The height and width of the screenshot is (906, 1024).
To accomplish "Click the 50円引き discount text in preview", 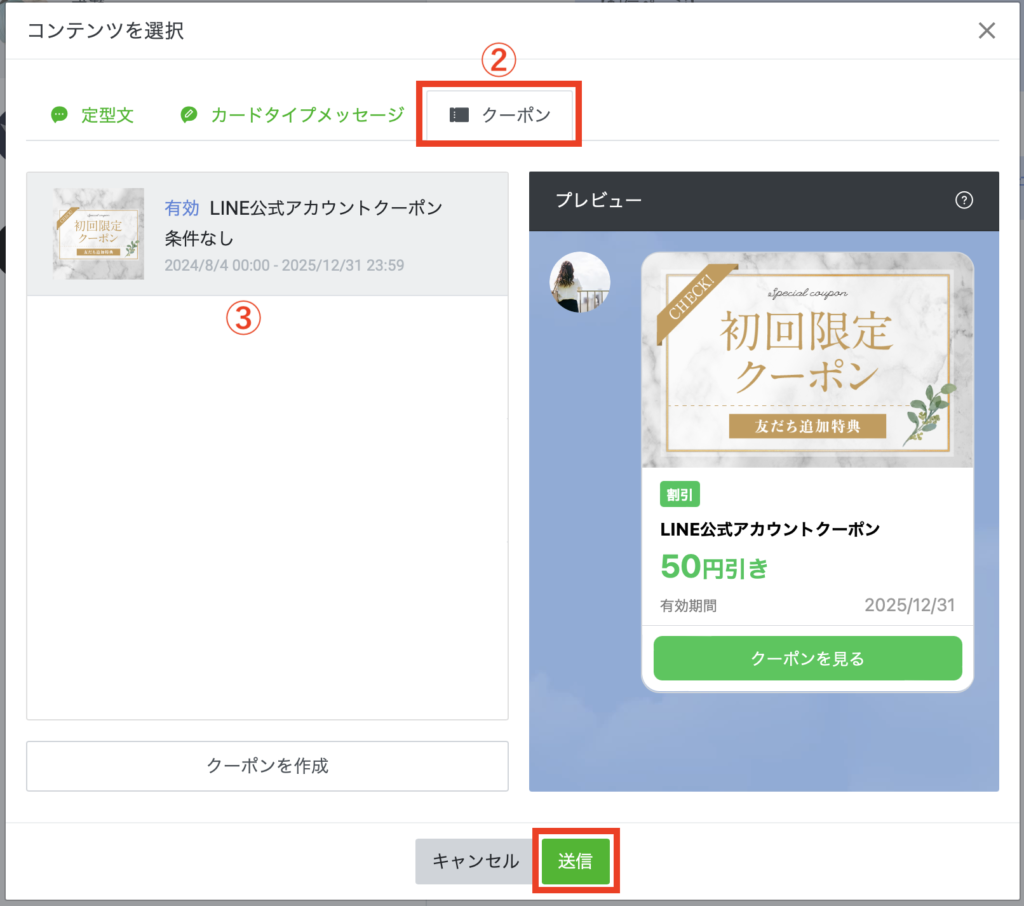I will point(714,568).
